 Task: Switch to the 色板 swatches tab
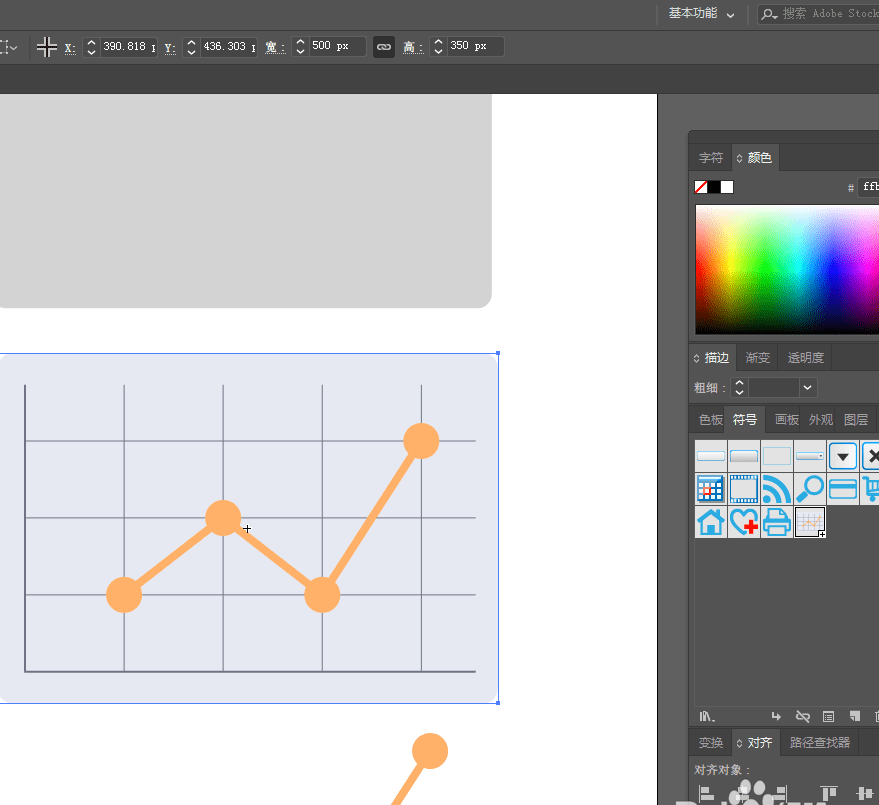(710, 419)
